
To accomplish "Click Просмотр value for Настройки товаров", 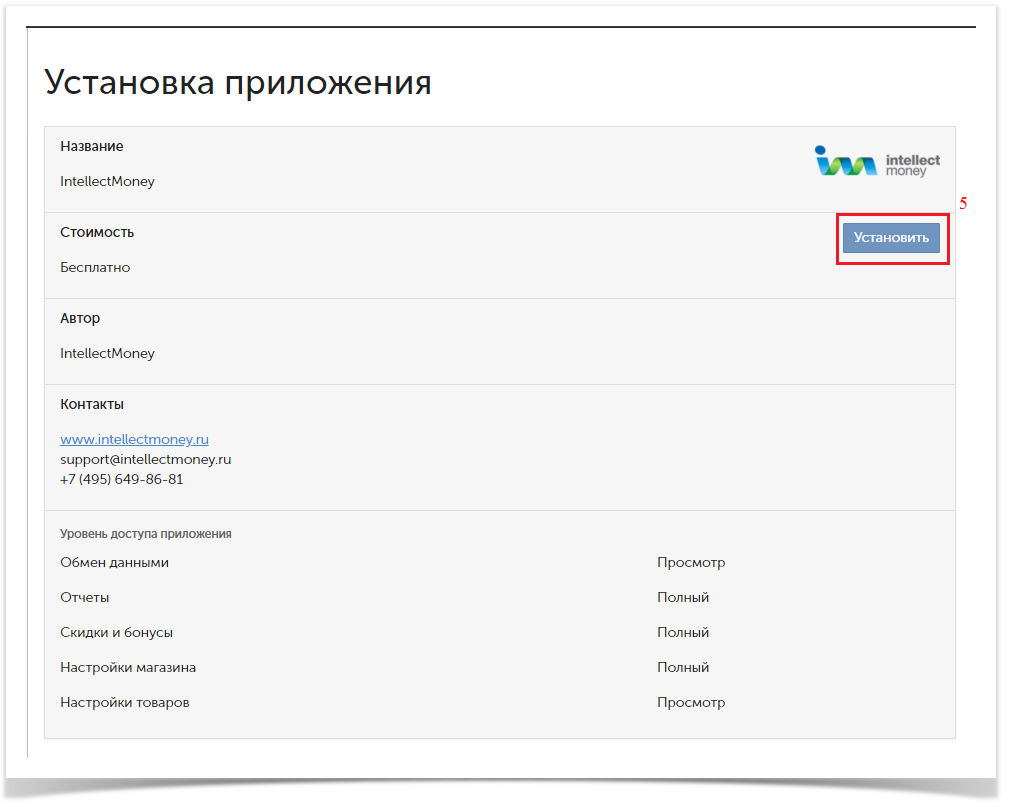I will [691, 703].
